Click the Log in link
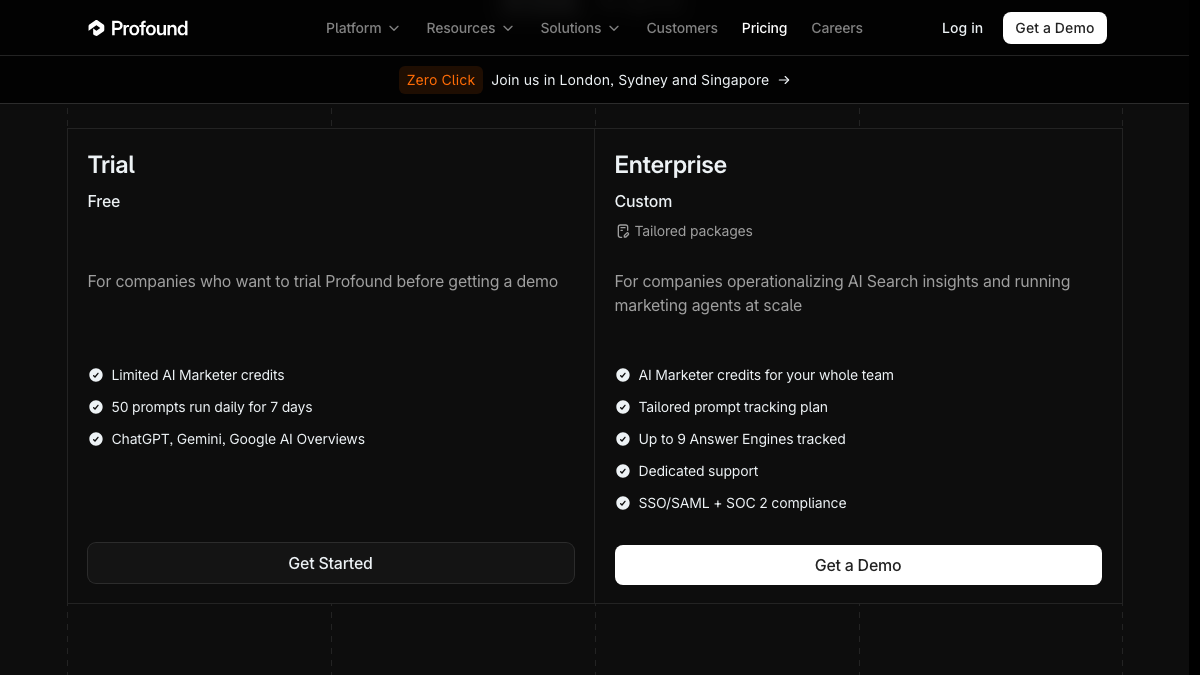 (962, 28)
